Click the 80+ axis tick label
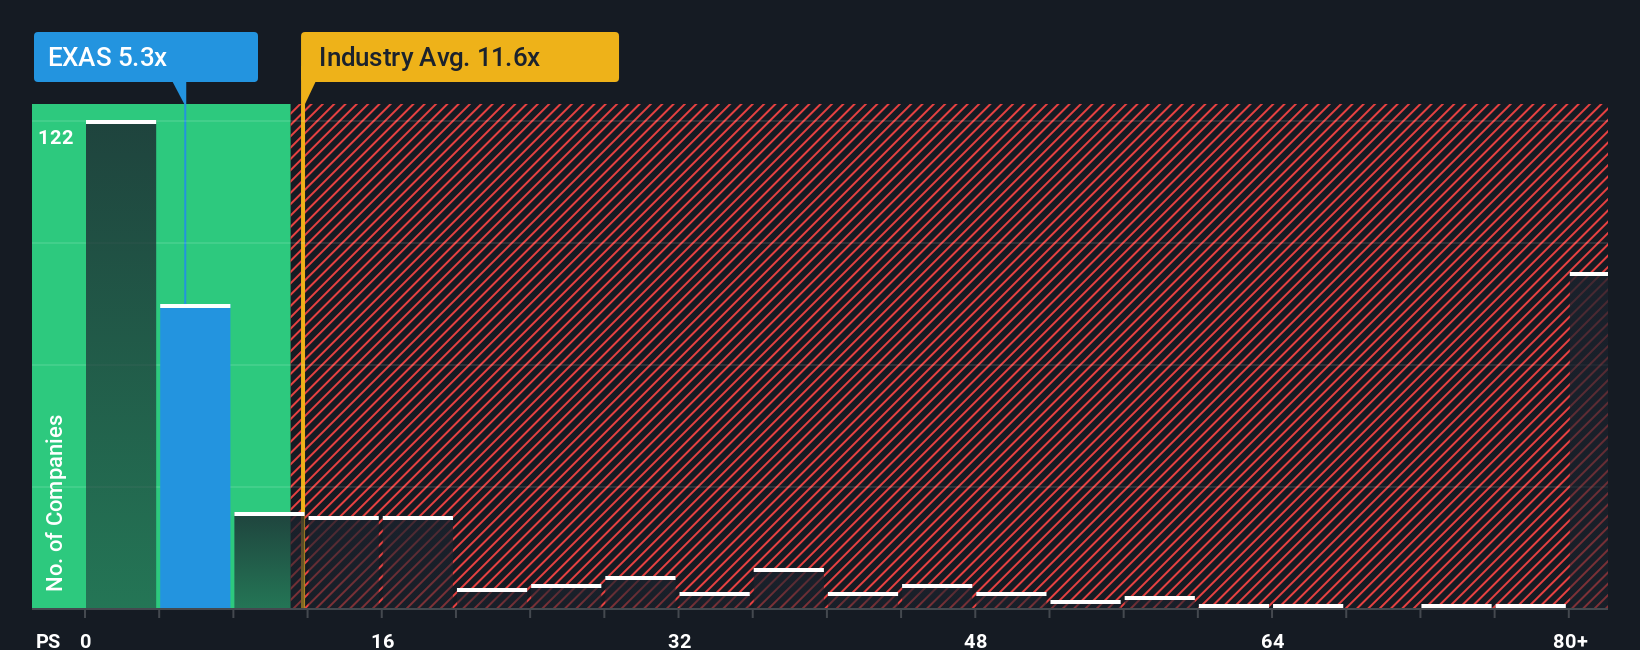Screen dimensions: 1640x650 click(x=1571, y=640)
